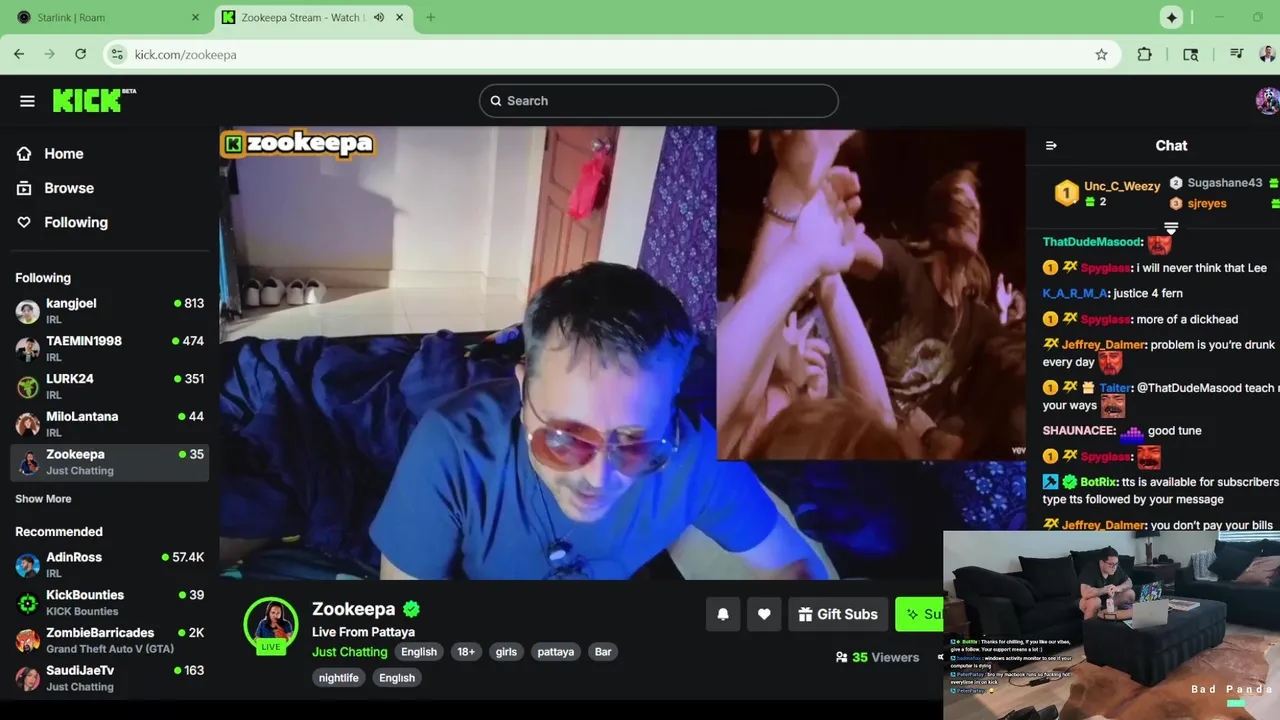Screen dimensions: 1280x720
Task: Click Sugashane43 in the gifter leaderboard
Action: pos(1224,183)
